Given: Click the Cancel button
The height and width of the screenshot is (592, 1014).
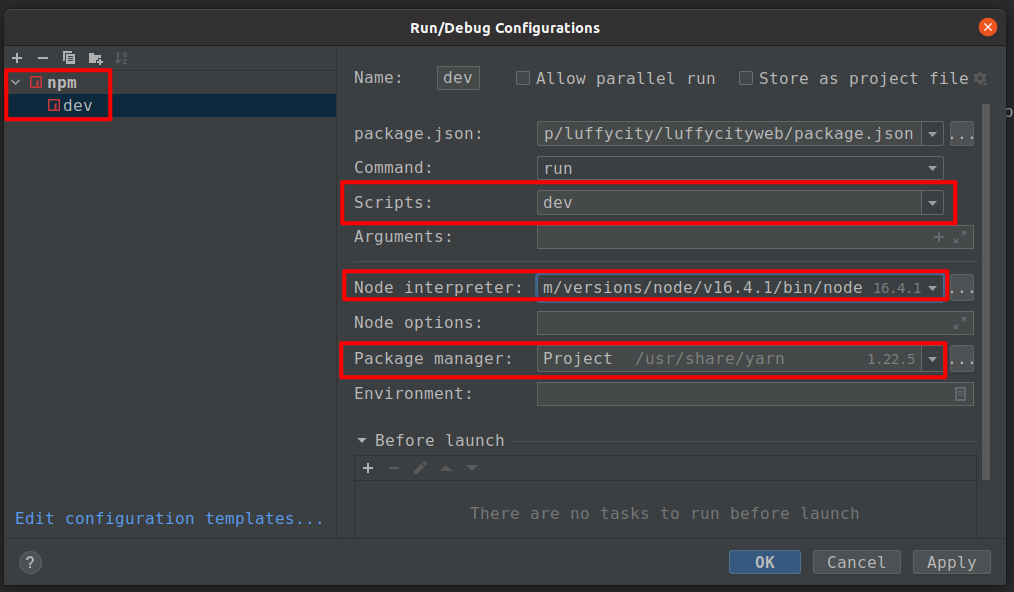Looking at the screenshot, I should pos(856,562).
